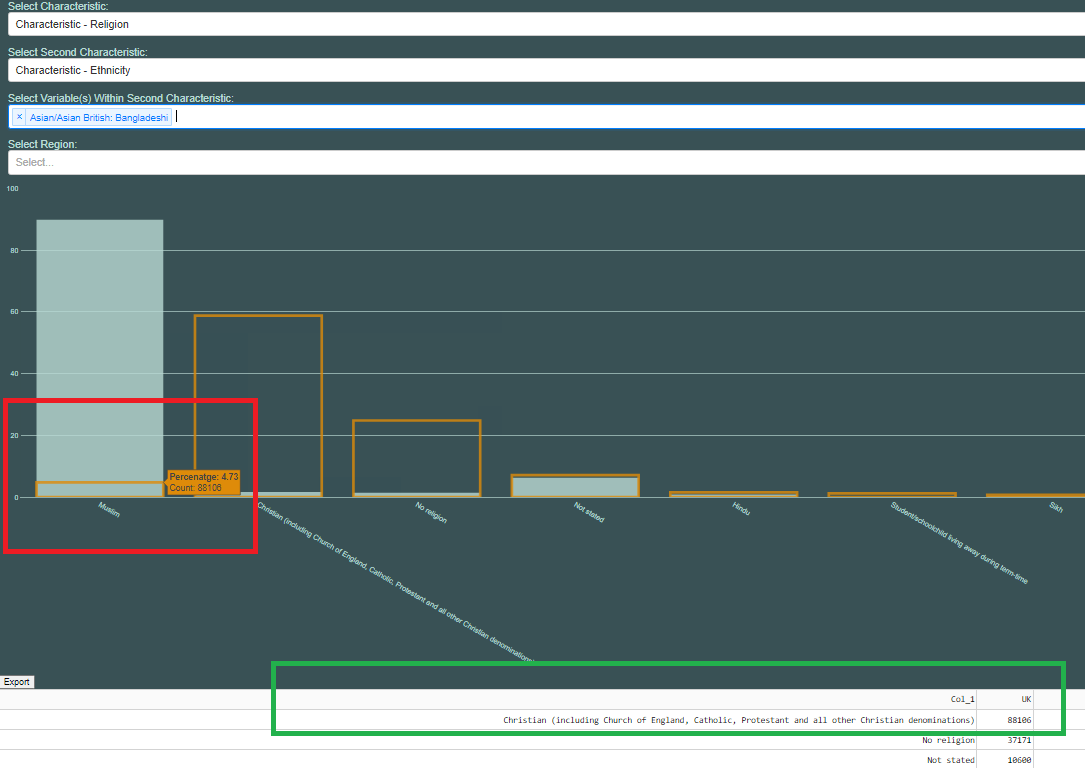Click the 88106 table cell

point(1019,720)
